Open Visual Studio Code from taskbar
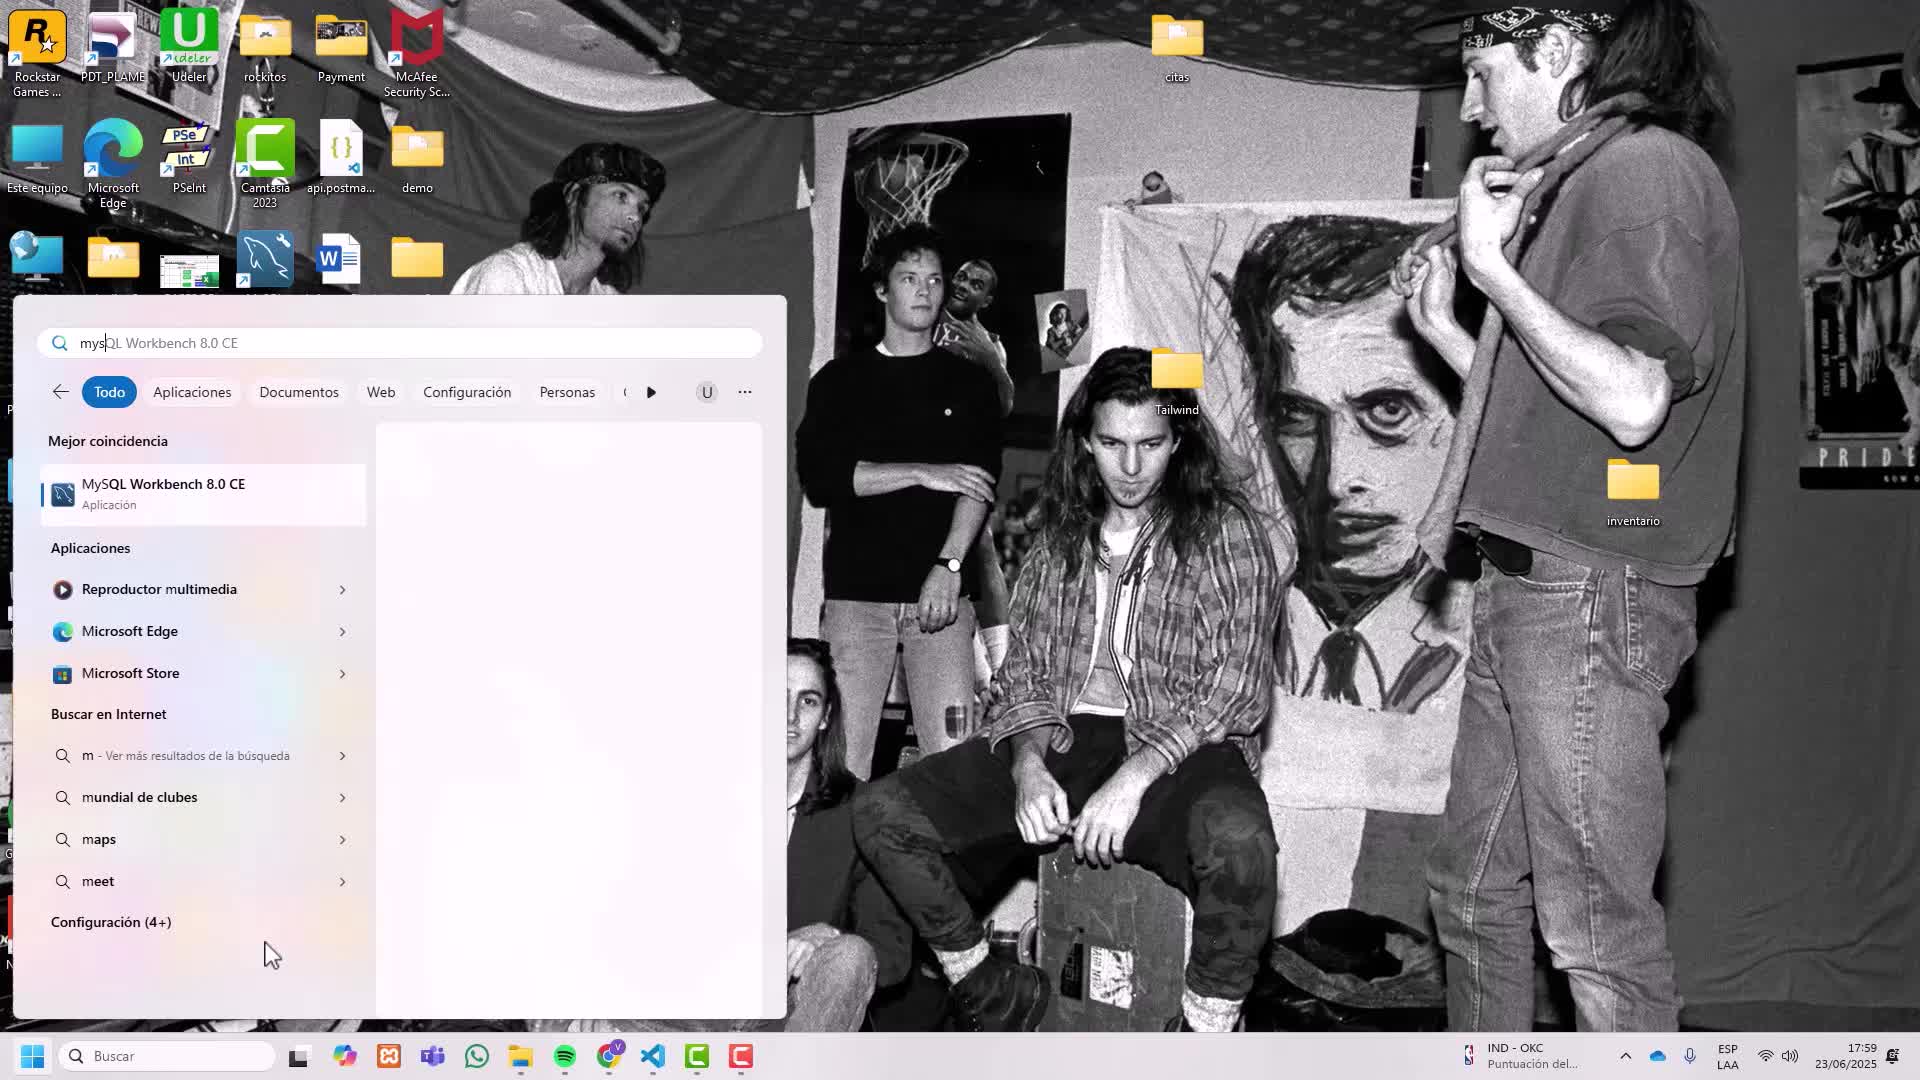Screen dimensions: 1920x1080 tap(653, 1056)
